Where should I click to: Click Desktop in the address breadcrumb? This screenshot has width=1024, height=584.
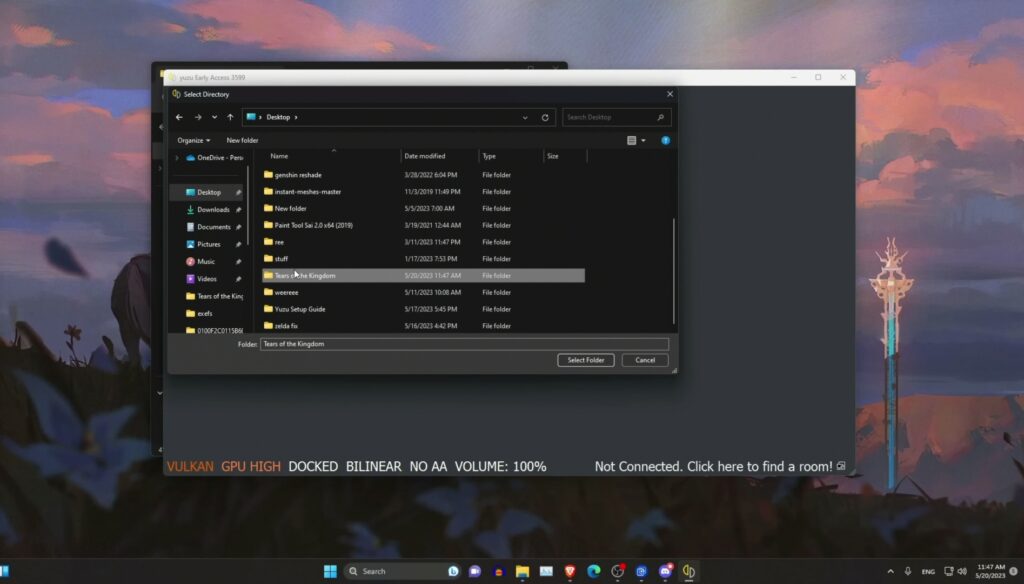click(x=278, y=118)
